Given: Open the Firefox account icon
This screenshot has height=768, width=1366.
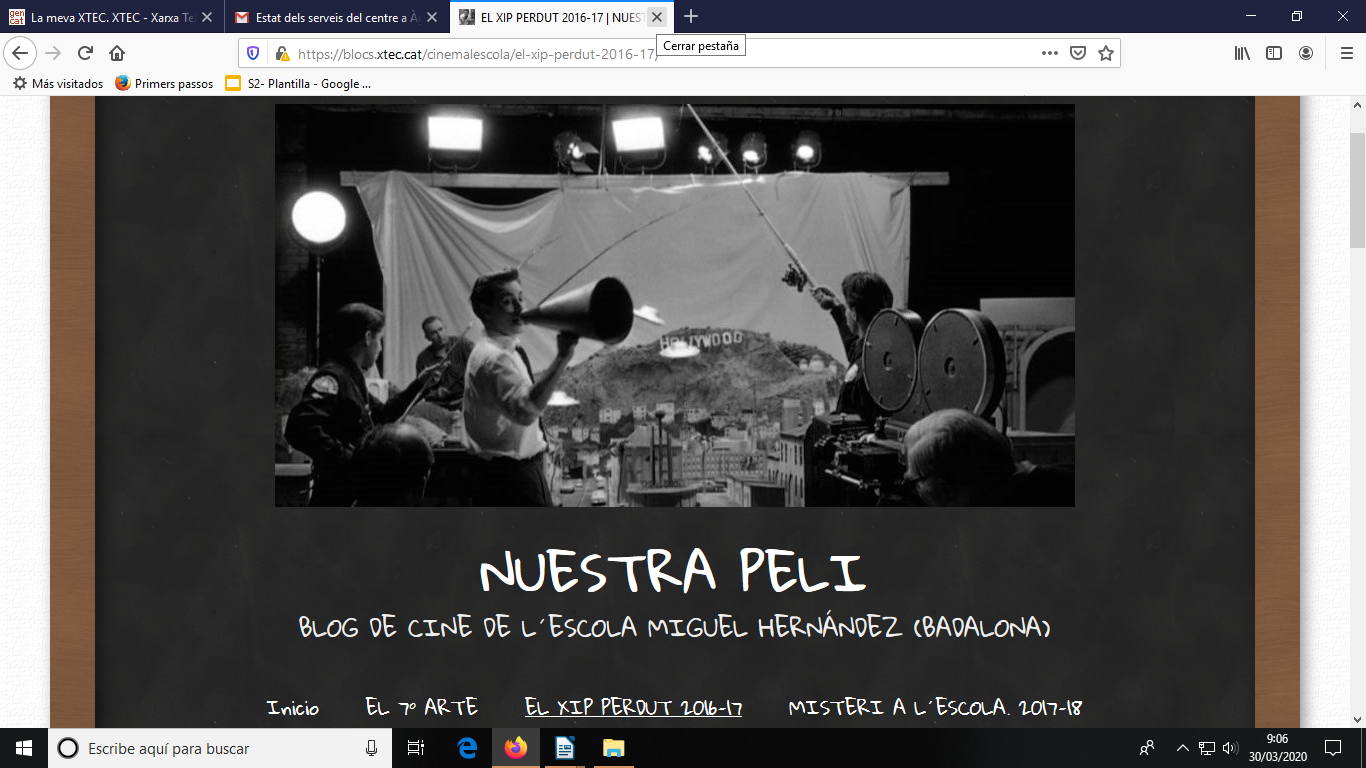Looking at the screenshot, I should (1306, 54).
